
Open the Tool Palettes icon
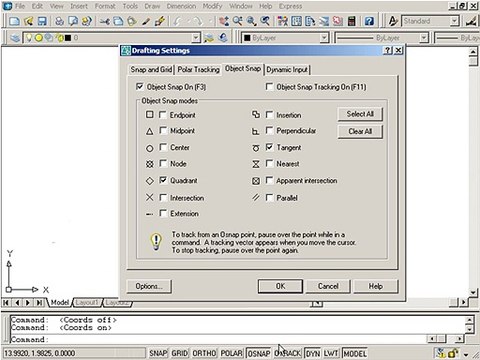310,21
